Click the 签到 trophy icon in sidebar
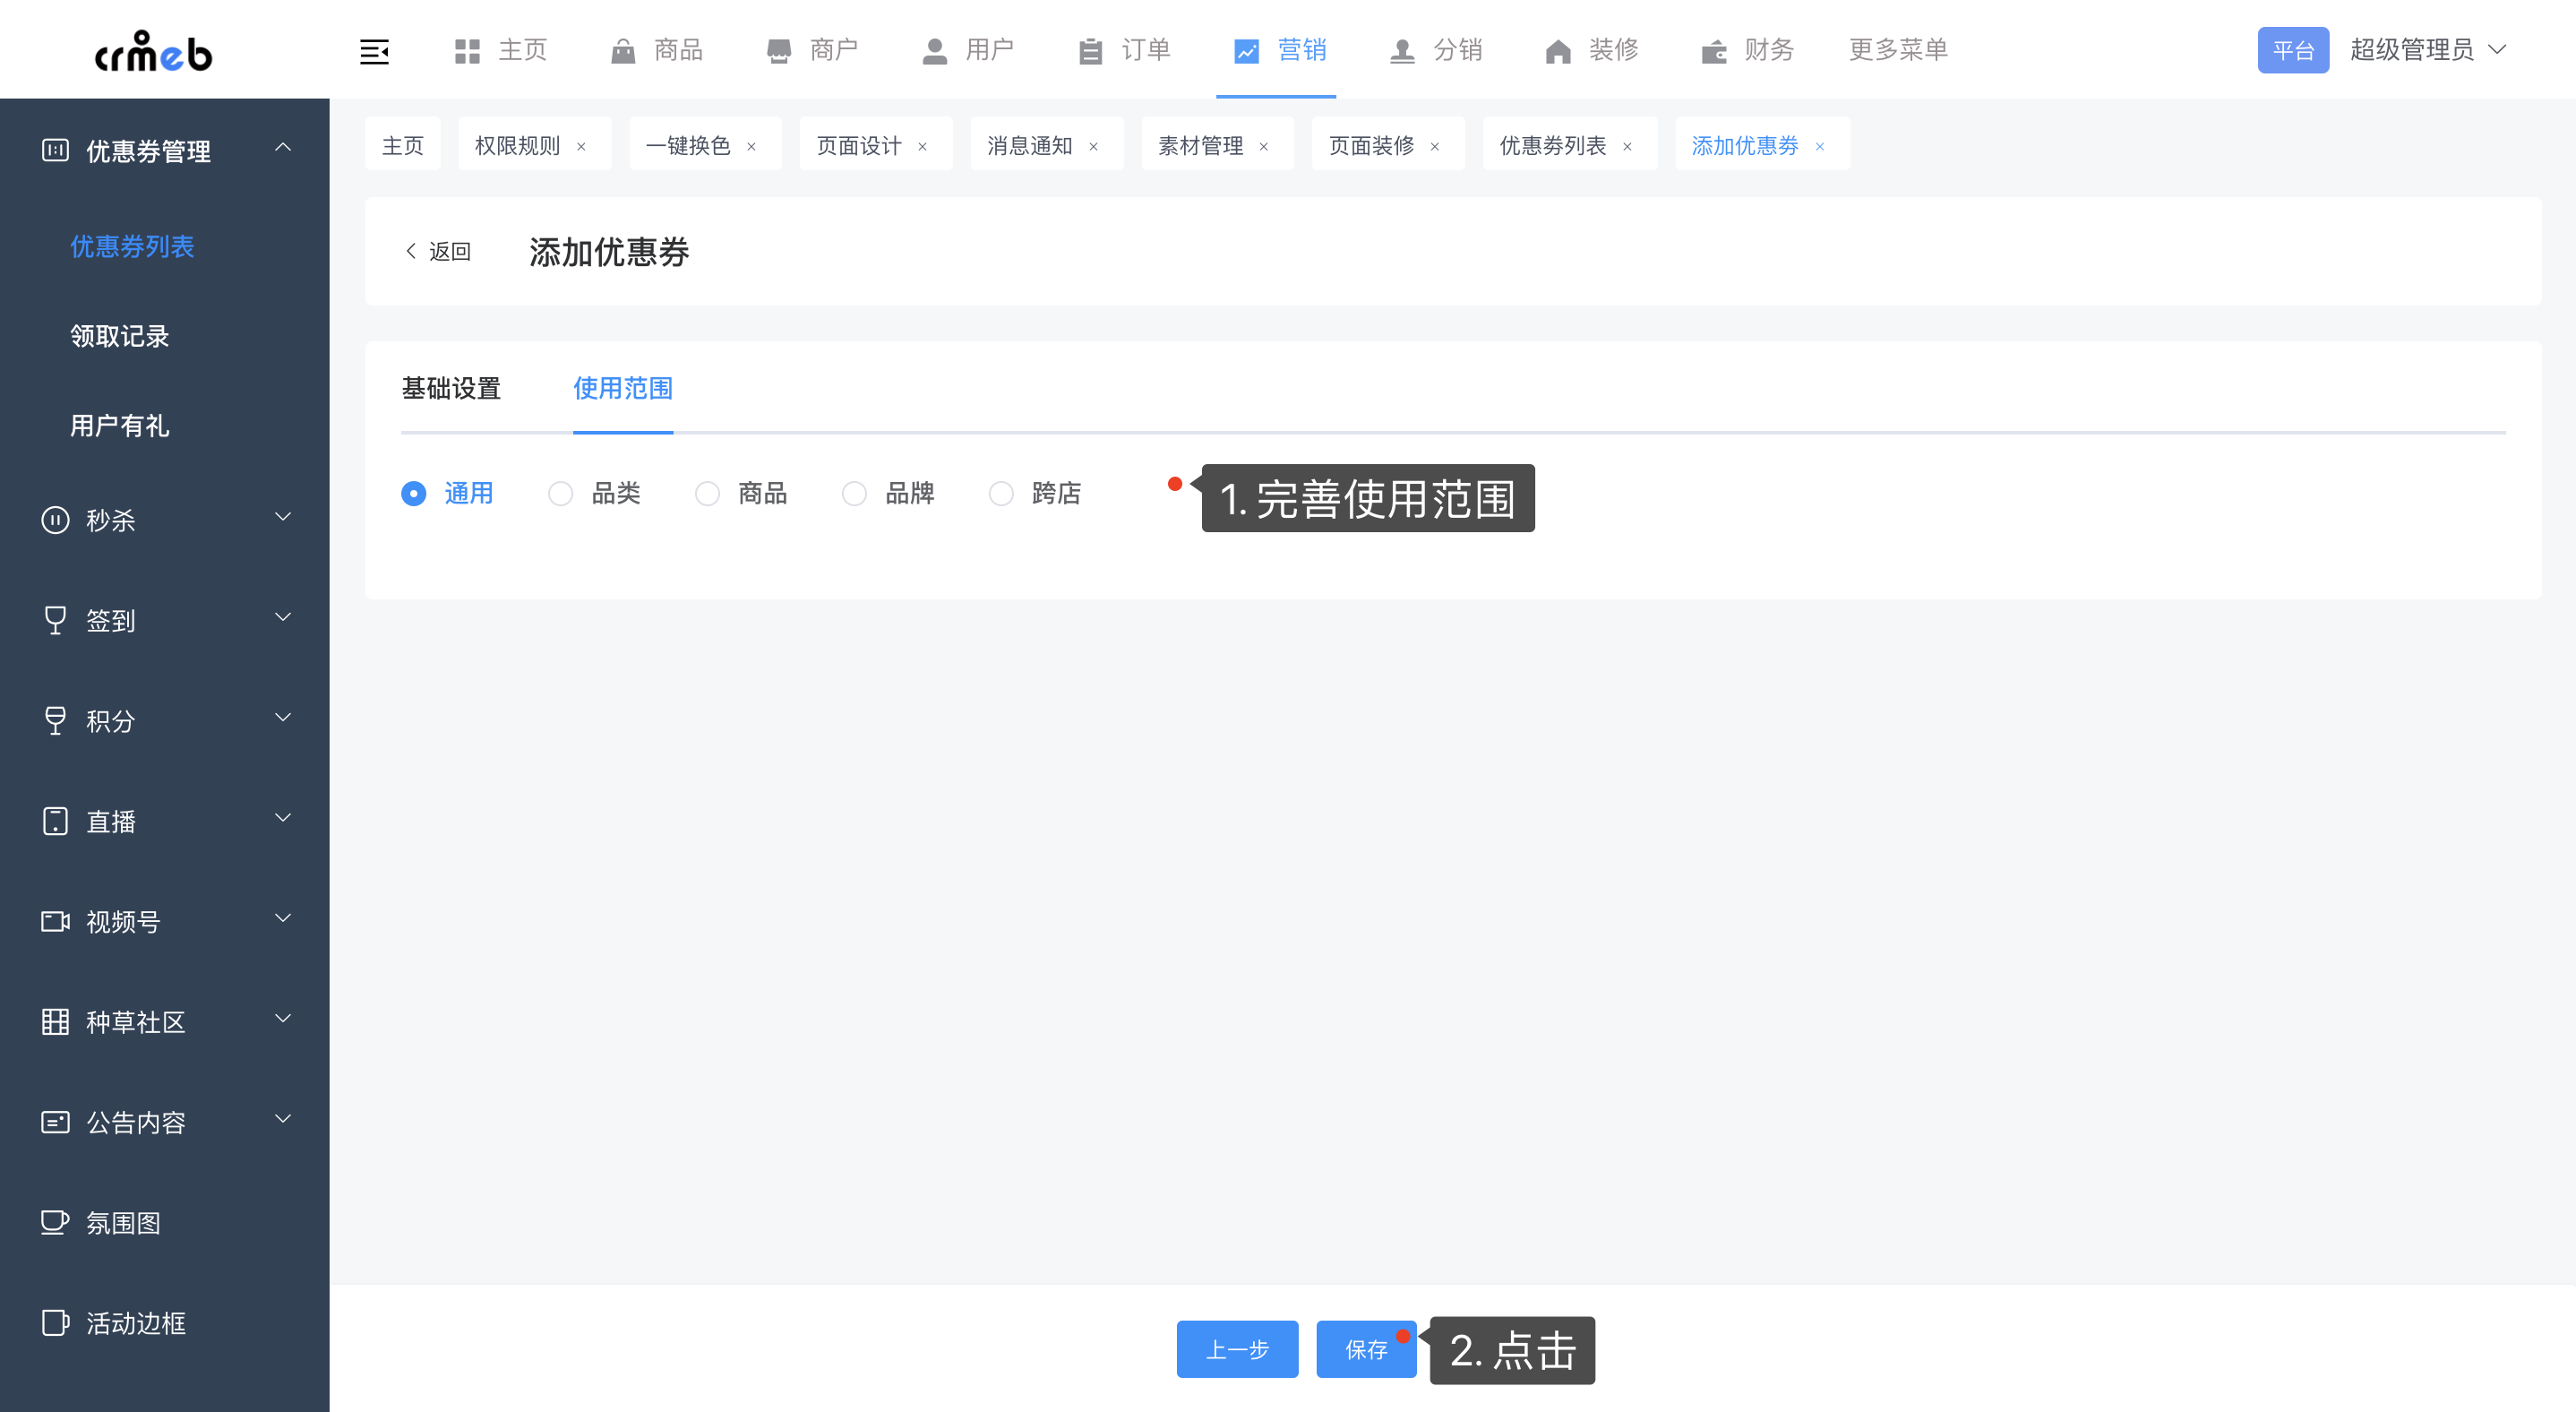This screenshot has height=1412, width=2576. click(55, 620)
